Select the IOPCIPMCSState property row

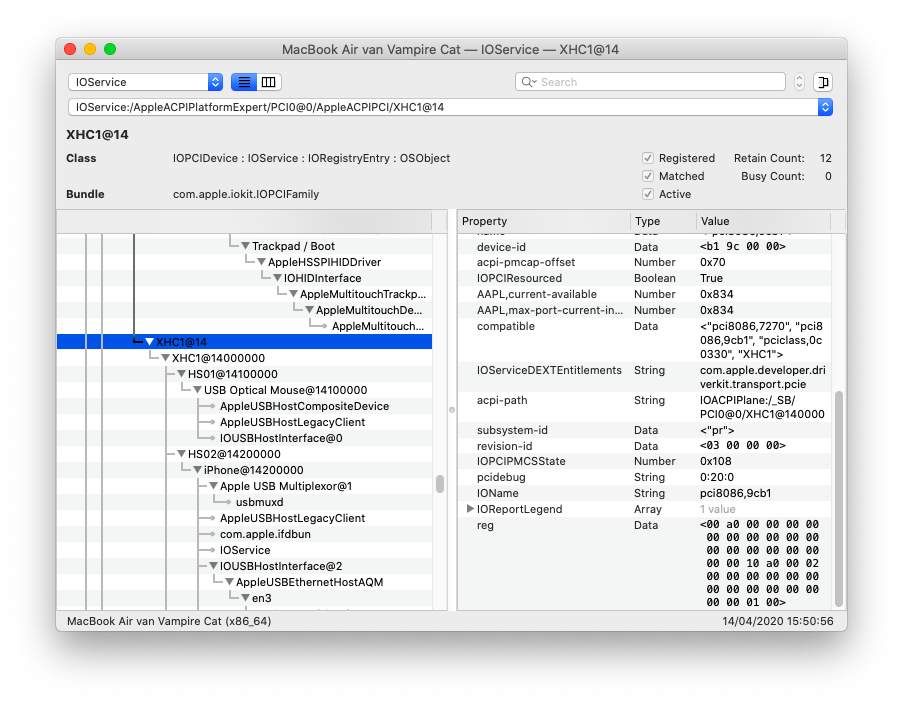pyautogui.click(x=645, y=461)
